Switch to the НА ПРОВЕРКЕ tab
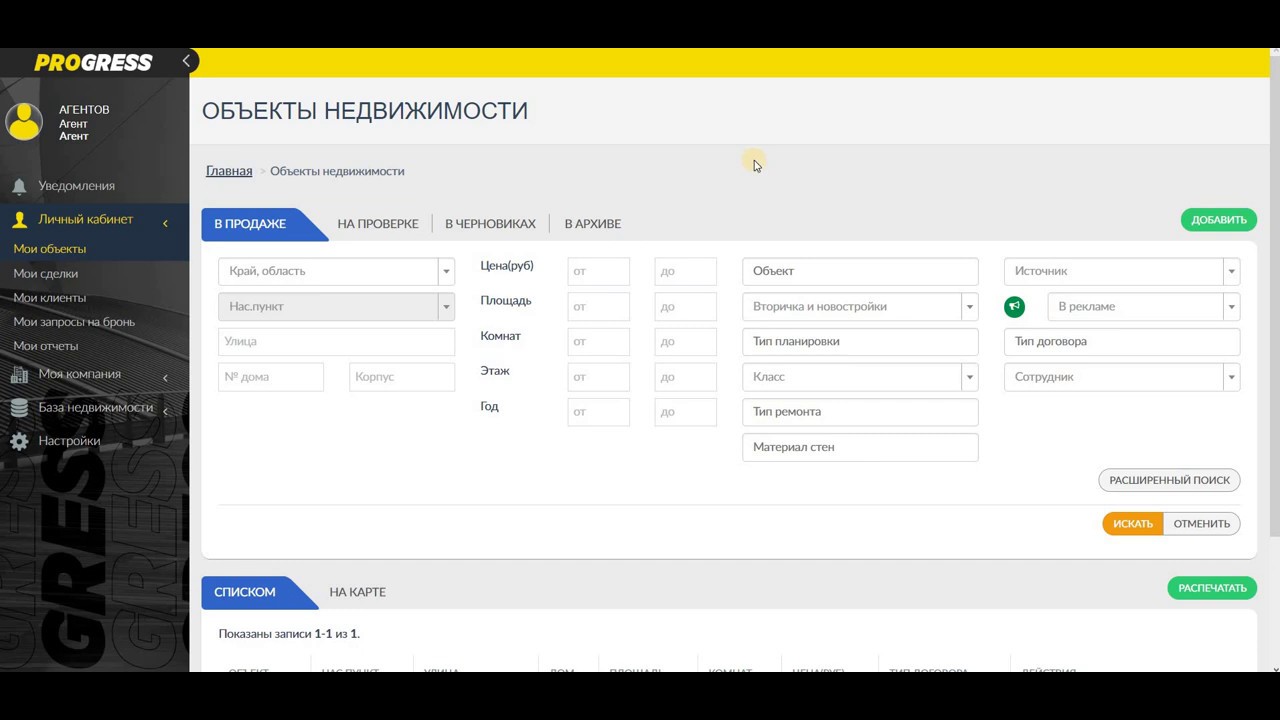1280x720 pixels. click(x=378, y=224)
